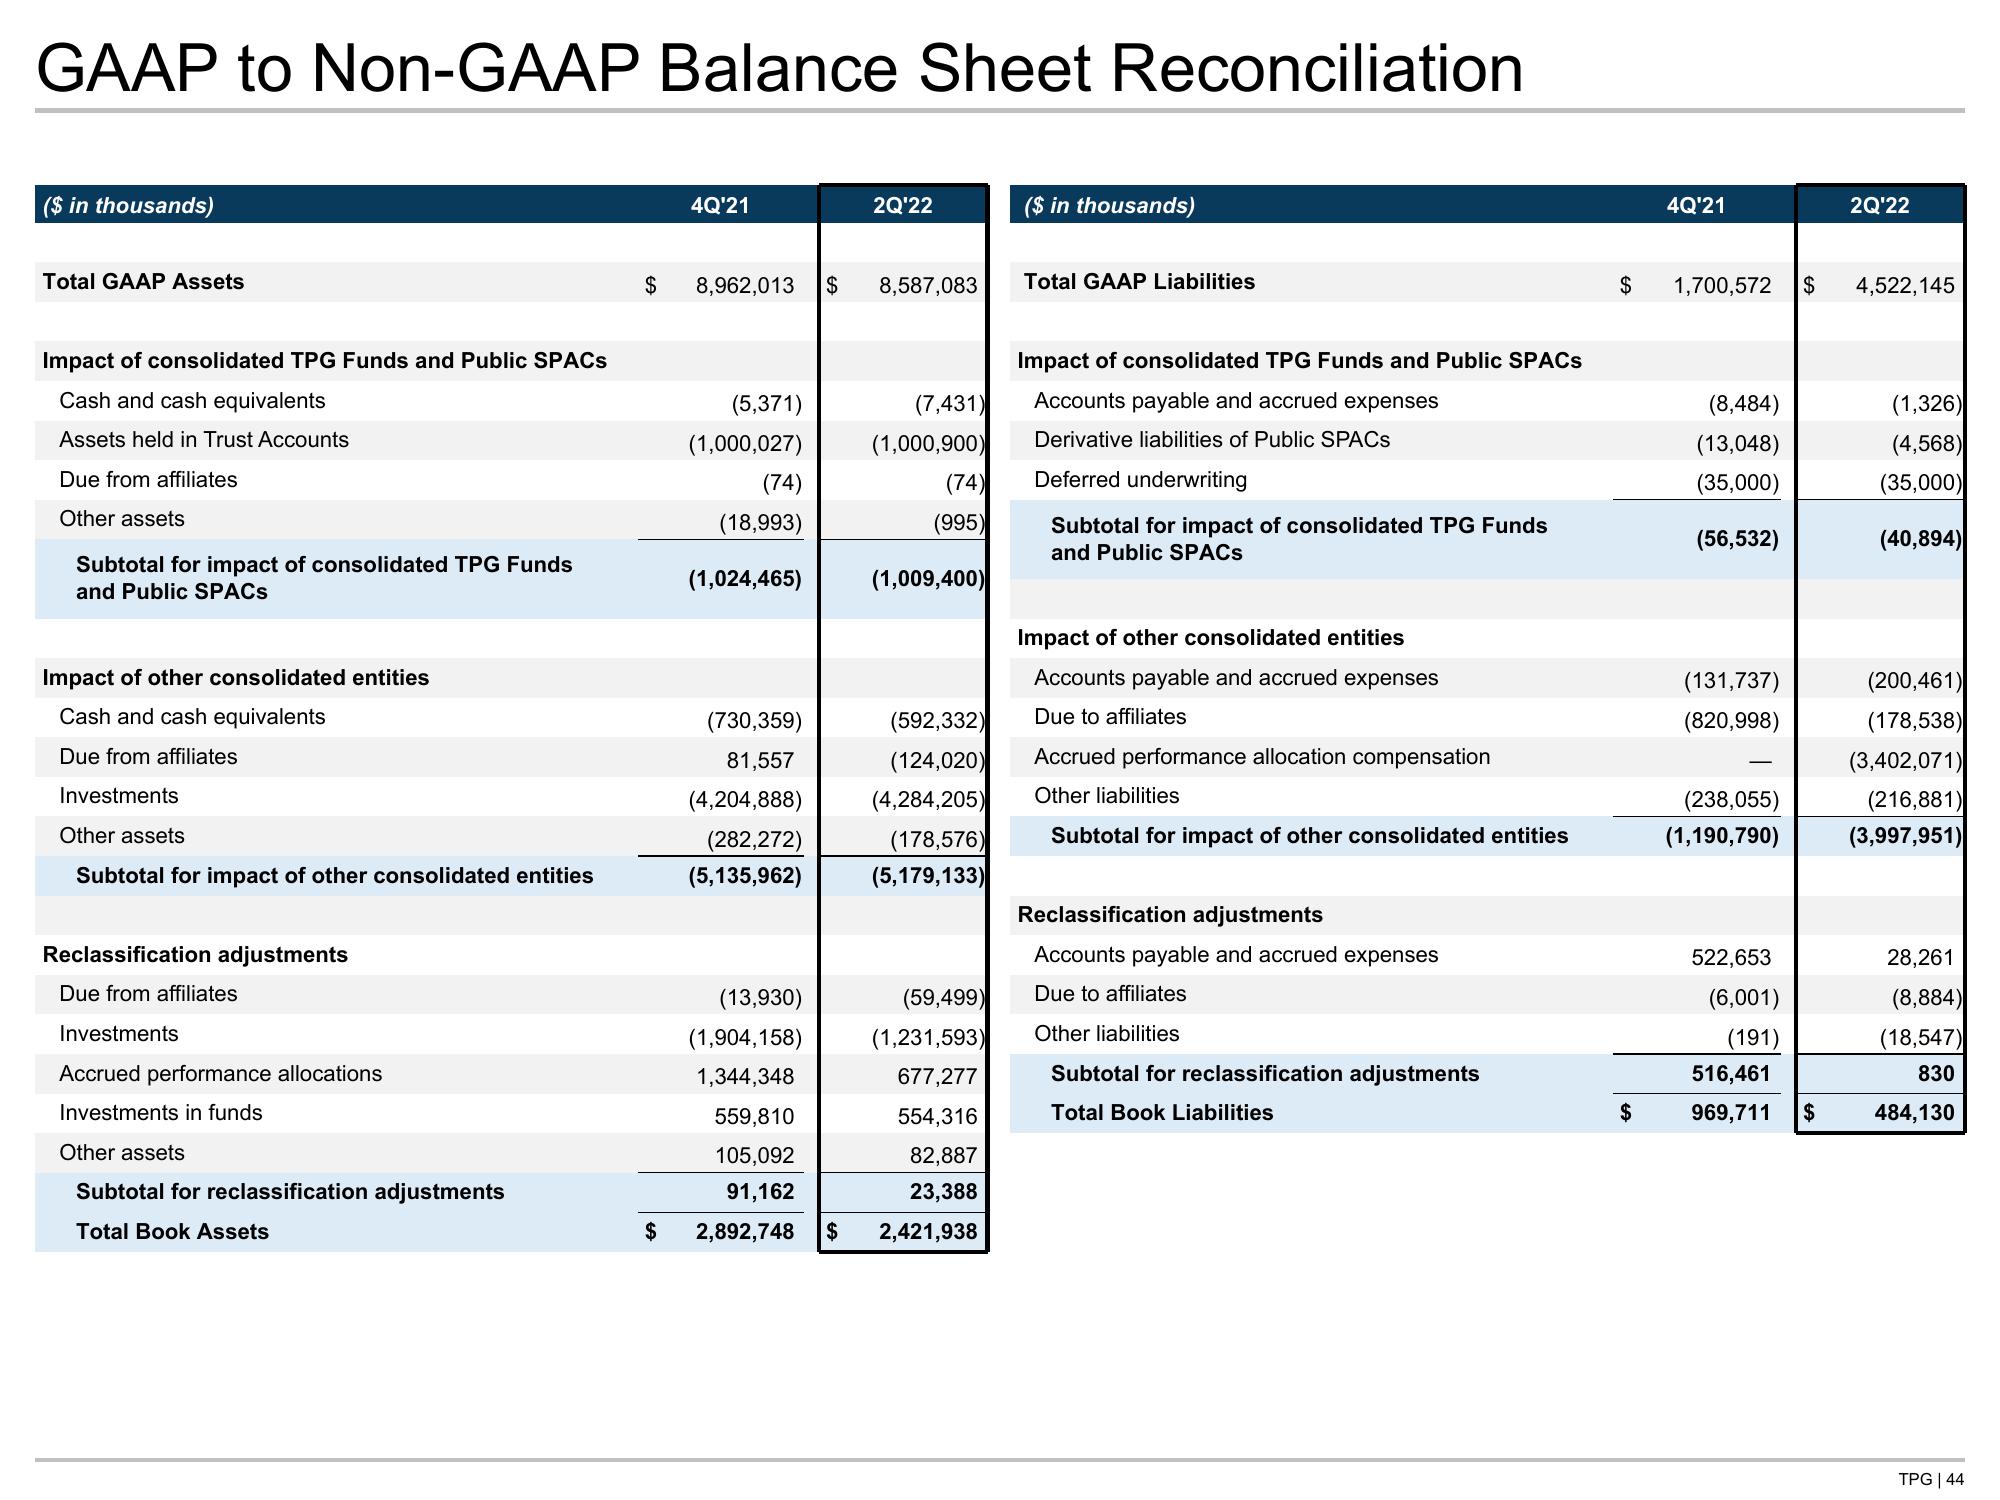Select the Total Book Assets label
This screenshot has height=1500, width=2000.
[x=172, y=1232]
